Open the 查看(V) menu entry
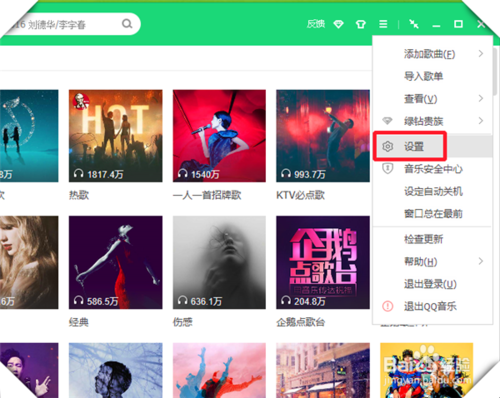Viewport: 500px width, 398px height. coord(432,99)
